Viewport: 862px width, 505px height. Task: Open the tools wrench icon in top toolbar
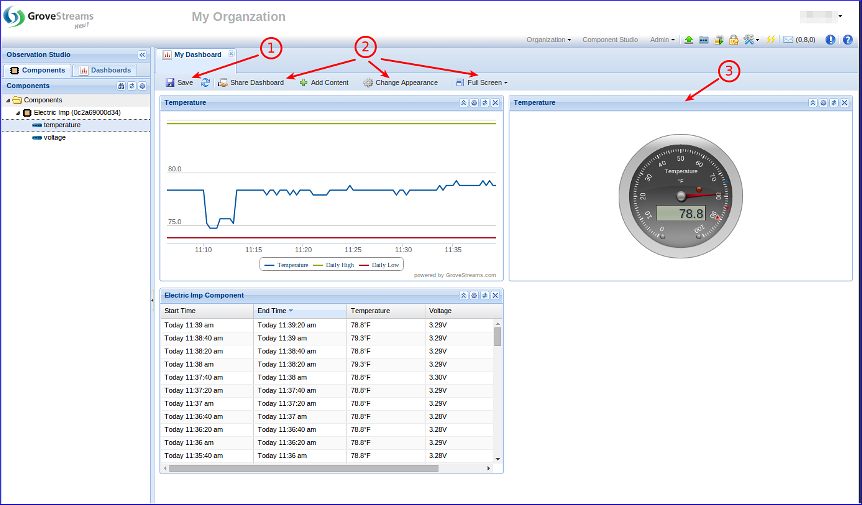(749, 40)
